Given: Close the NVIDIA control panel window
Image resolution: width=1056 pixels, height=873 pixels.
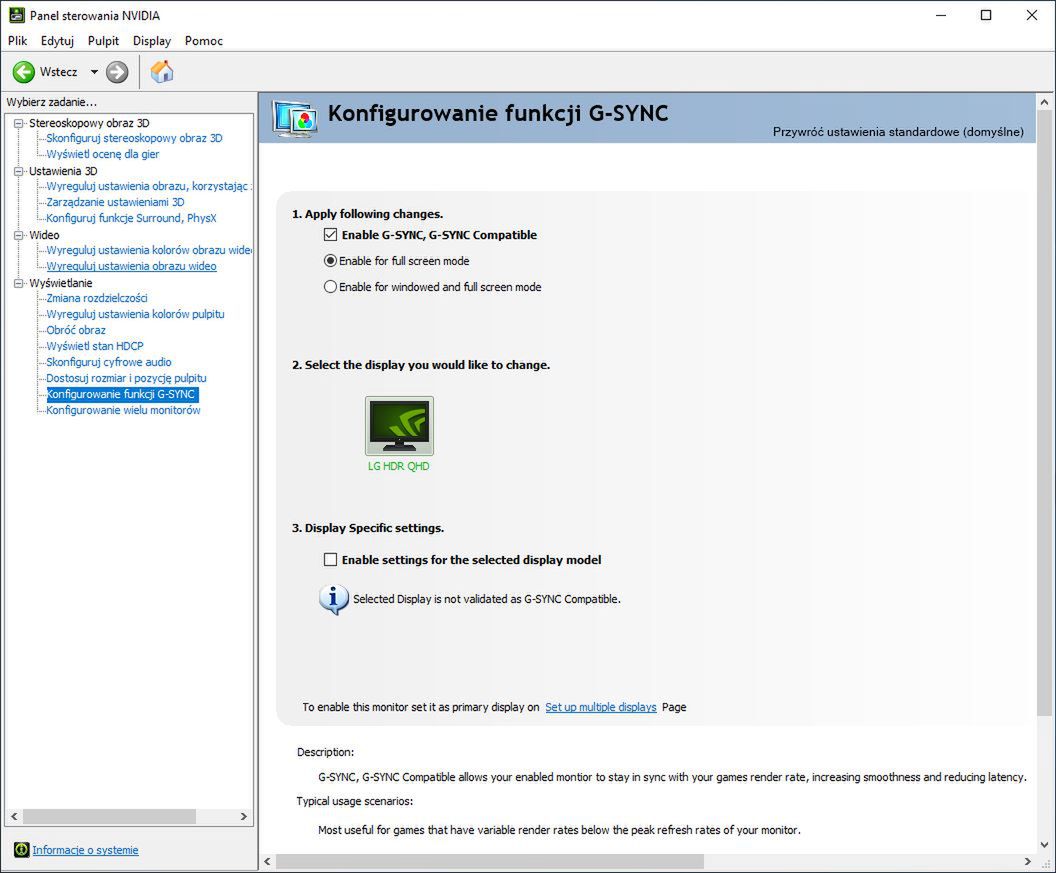Looking at the screenshot, I should (x=1031, y=15).
